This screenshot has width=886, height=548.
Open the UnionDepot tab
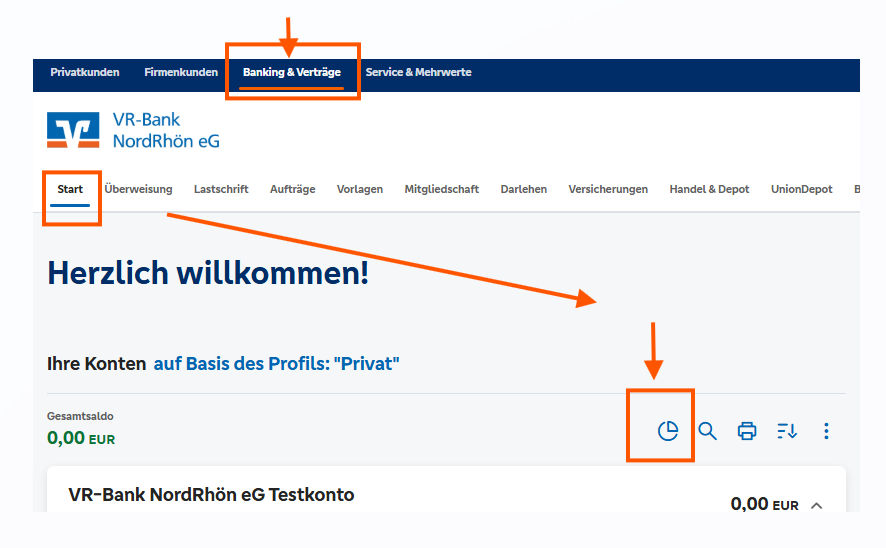pos(802,189)
